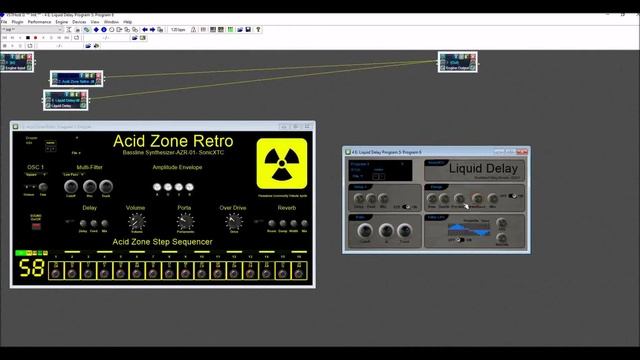Adjust the Flange Feedback knob

coord(477,198)
